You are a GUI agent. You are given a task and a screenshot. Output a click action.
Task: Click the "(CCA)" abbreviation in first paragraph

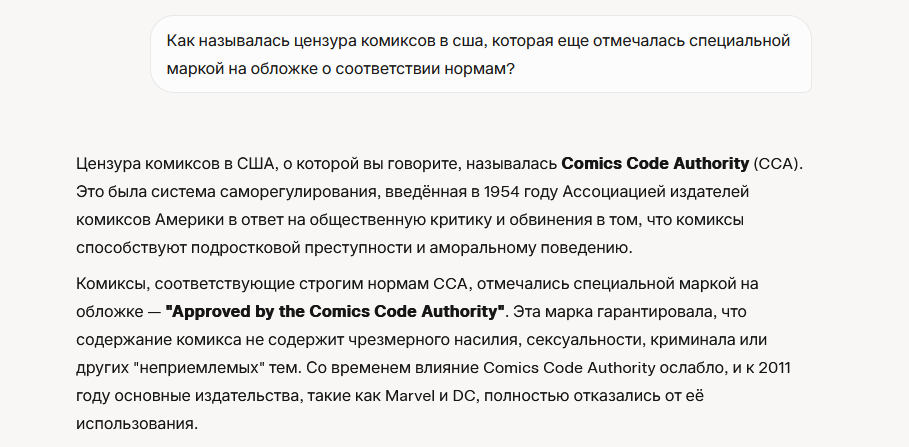click(778, 163)
